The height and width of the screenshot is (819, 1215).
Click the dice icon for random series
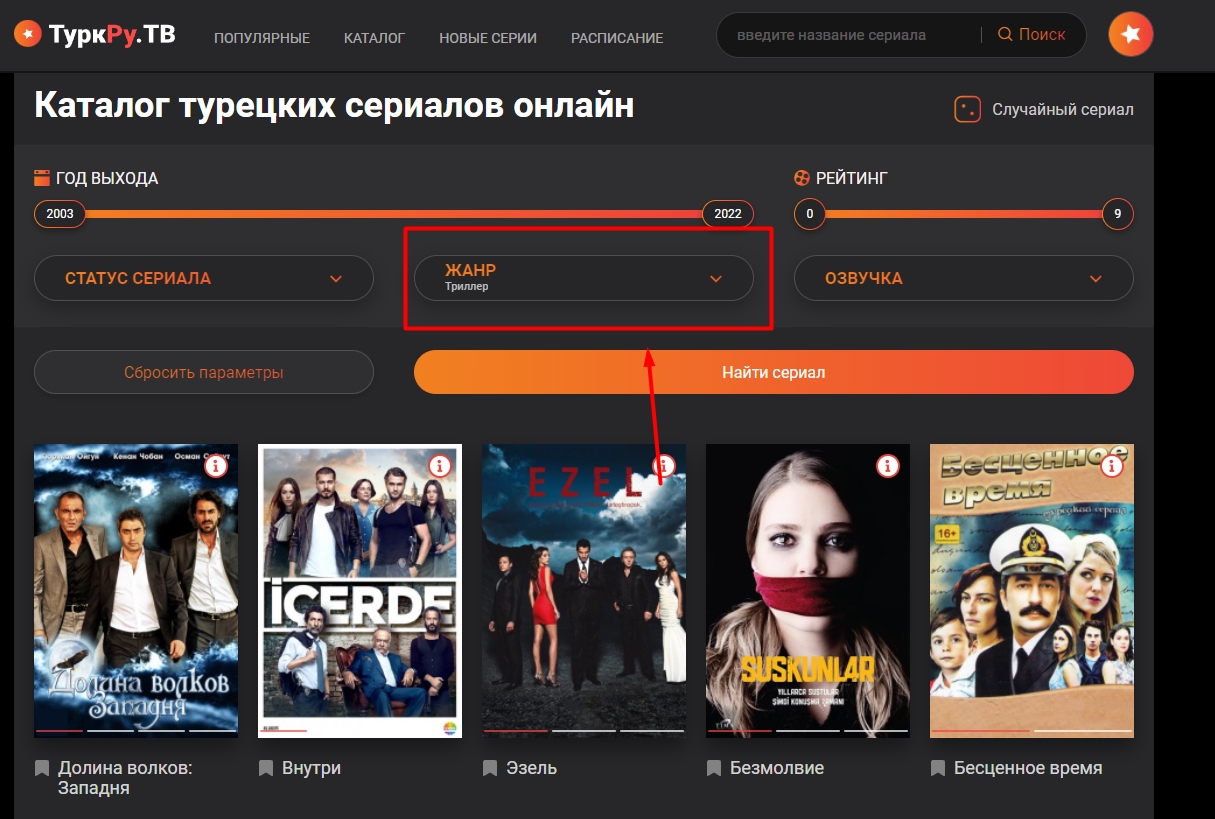[x=967, y=109]
